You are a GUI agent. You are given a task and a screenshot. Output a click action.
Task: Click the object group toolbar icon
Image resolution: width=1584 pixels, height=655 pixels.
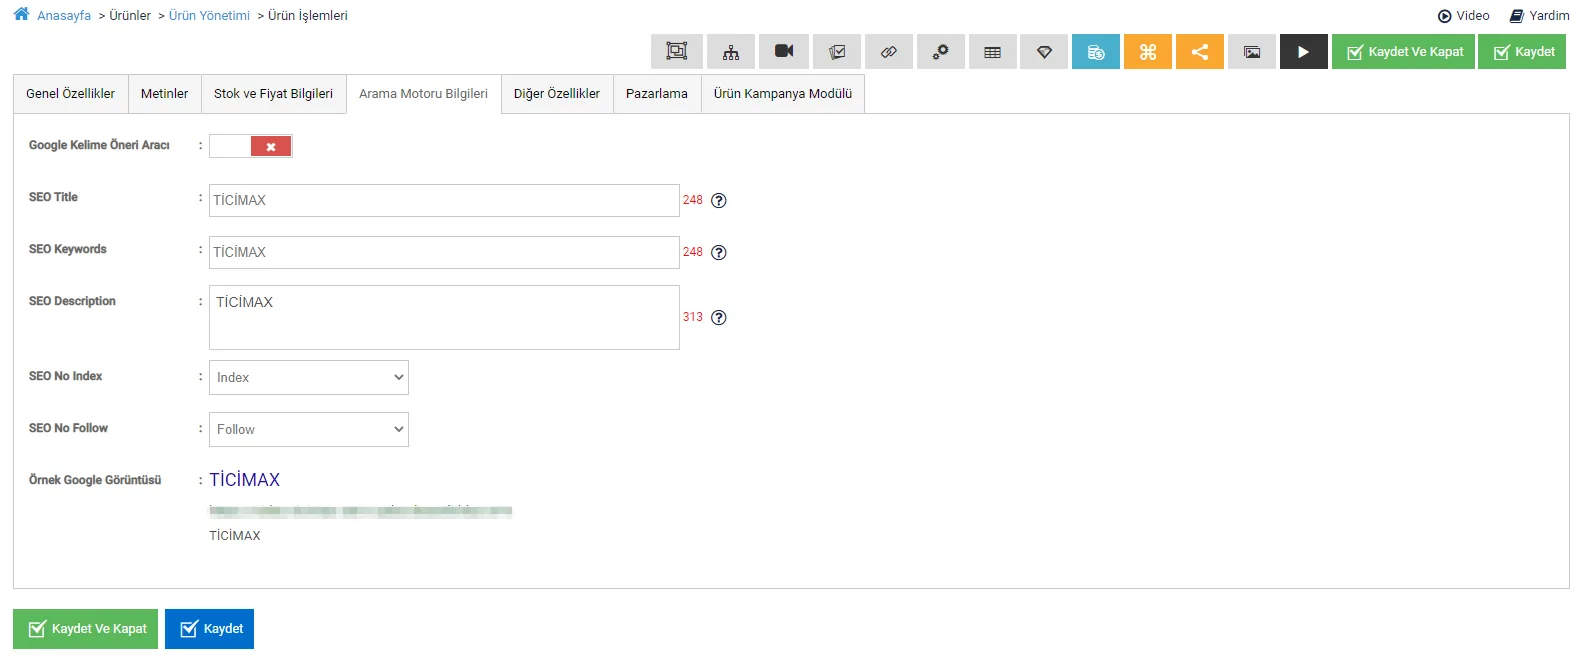tap(677, 52)
